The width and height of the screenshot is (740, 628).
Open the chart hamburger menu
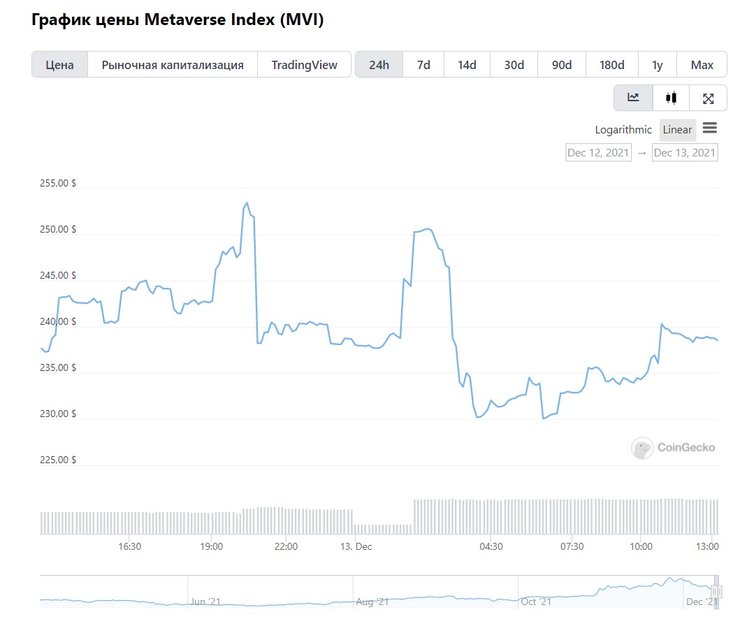(710, 128)
